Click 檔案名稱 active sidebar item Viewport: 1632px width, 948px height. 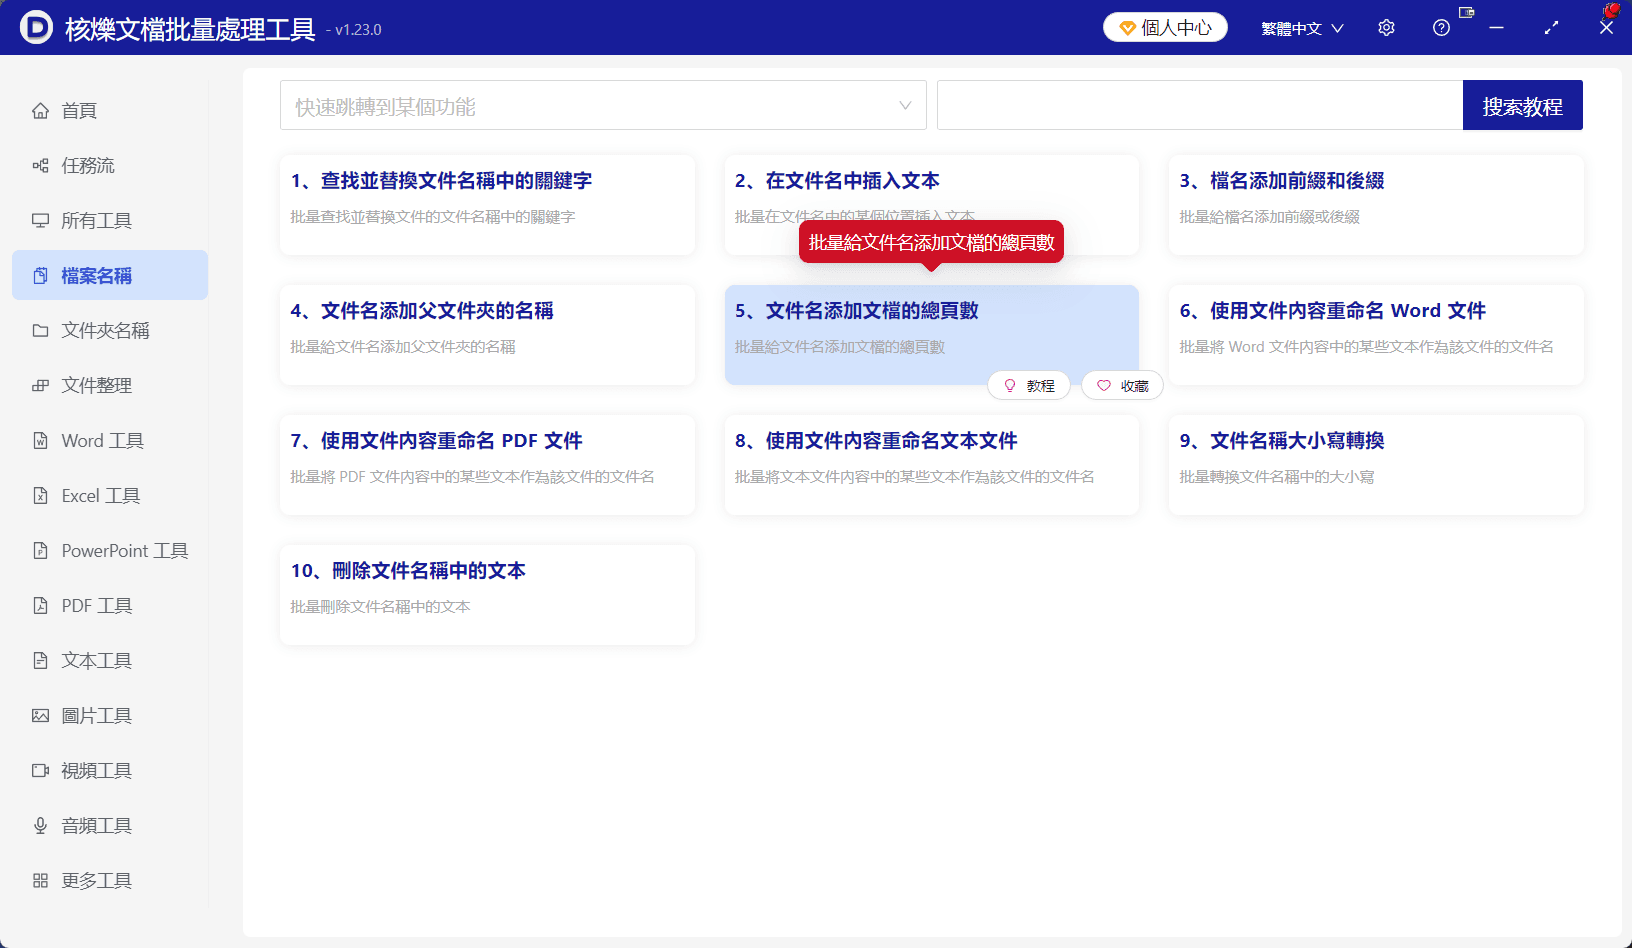point(110,276)
